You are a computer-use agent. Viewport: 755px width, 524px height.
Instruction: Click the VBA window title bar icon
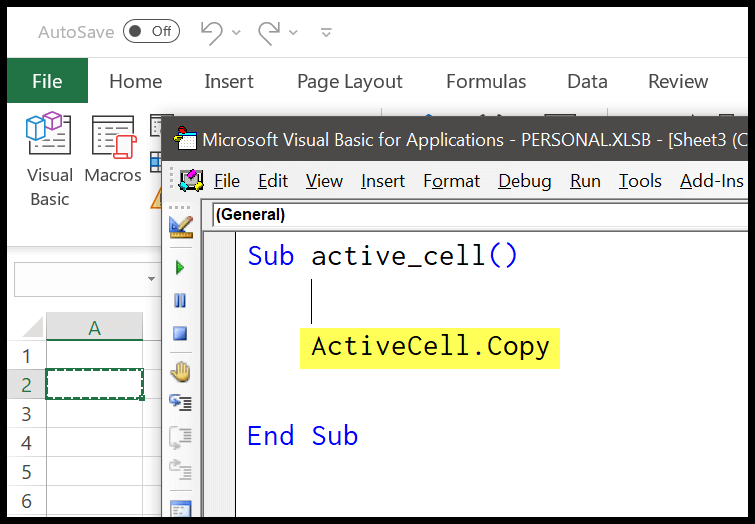pyautogui.click(x=185, y=139)
